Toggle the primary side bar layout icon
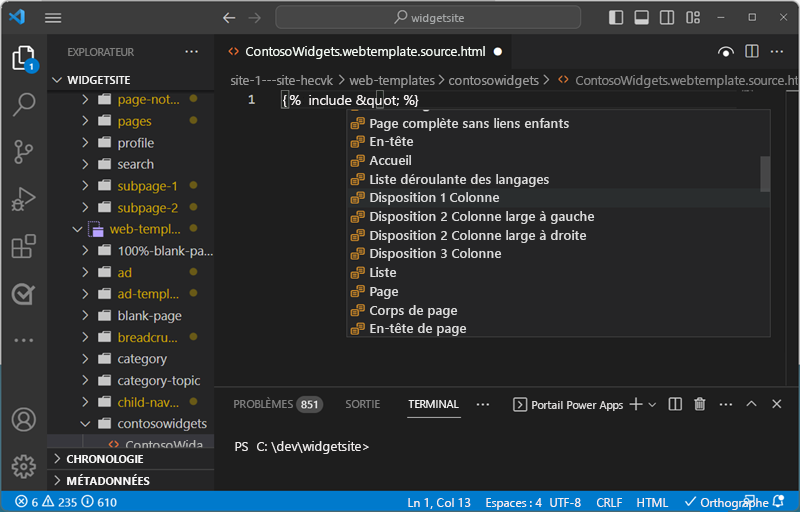The height and width of the screenshot is (512, 800). tap(616, 18)
